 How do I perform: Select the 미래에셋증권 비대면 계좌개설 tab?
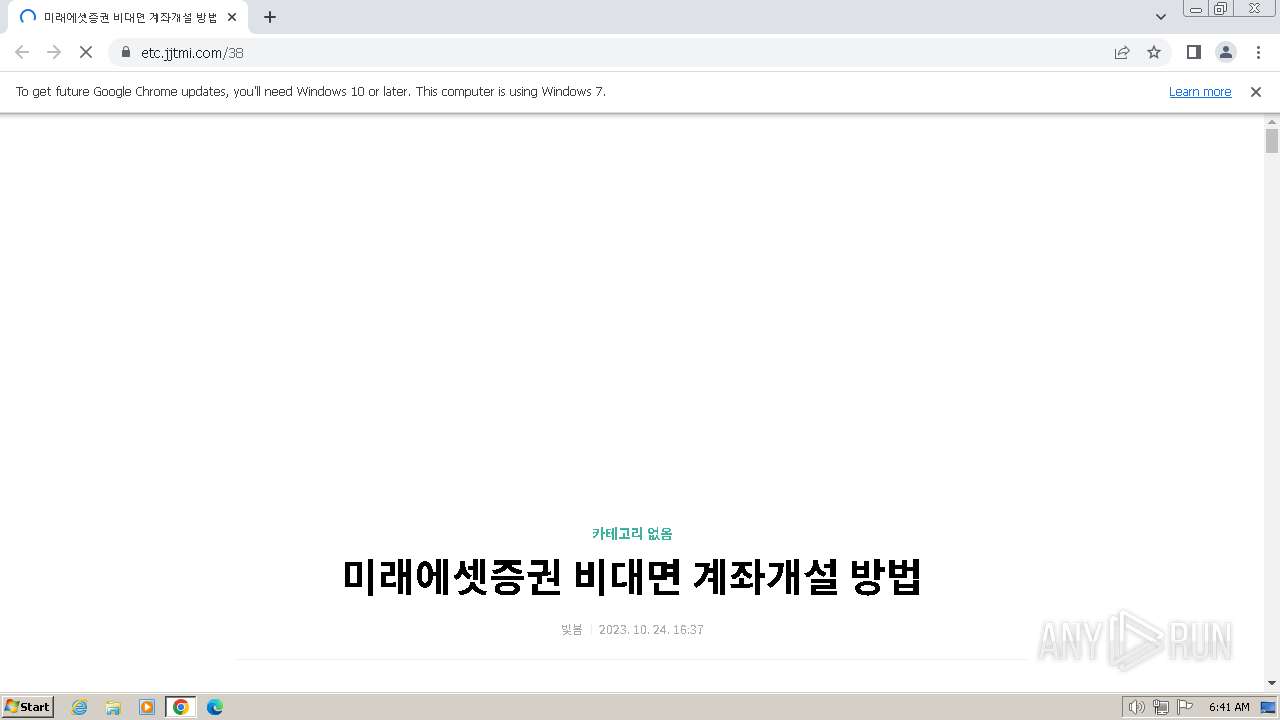[x=128, y=17]
